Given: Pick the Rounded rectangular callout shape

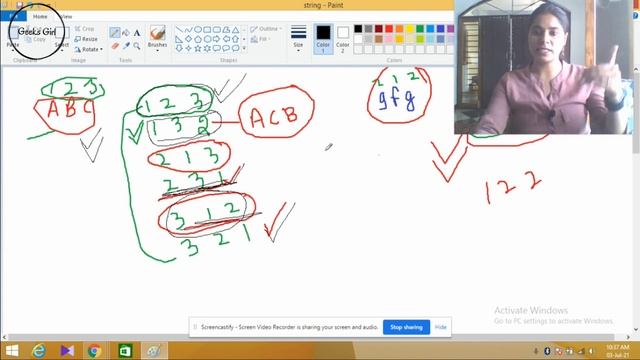Looking at the screenshot, I should 217,48.
